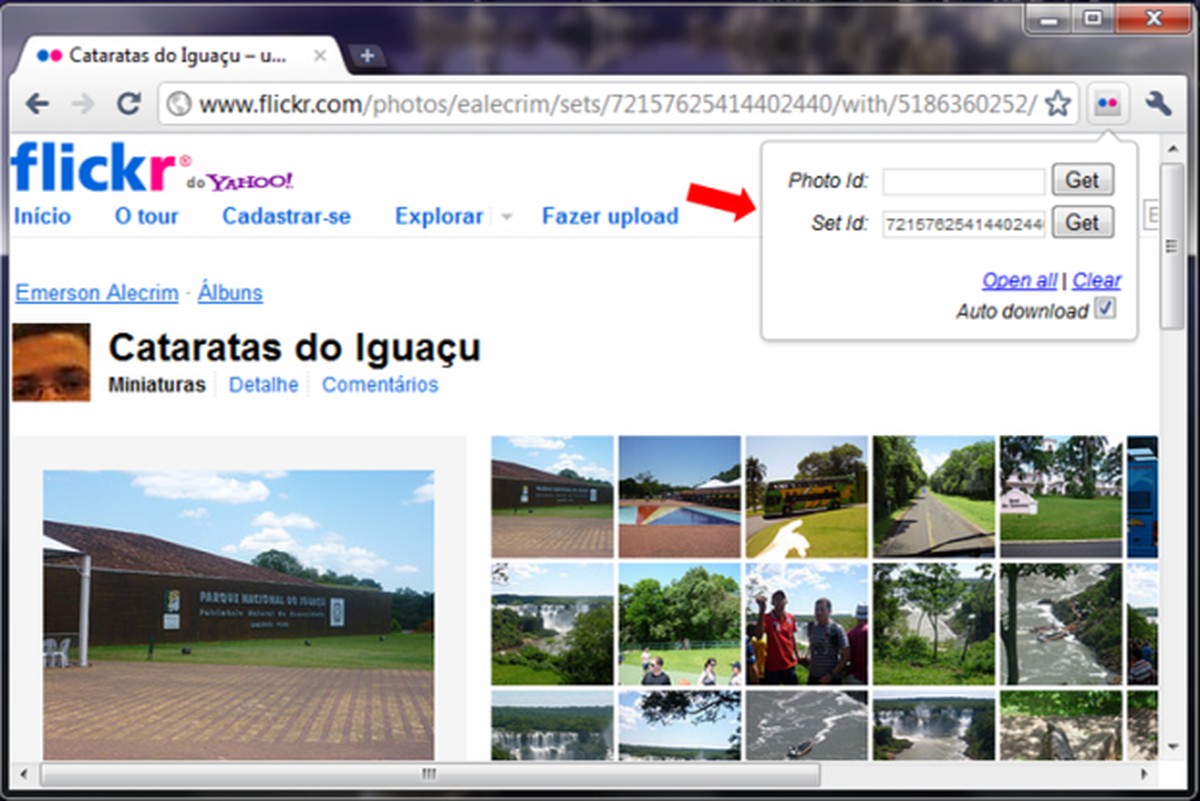The width and height of the screenshot is (1200, 801).
Task: Bookmark the page using the star icon
Action: (1057, 103)
